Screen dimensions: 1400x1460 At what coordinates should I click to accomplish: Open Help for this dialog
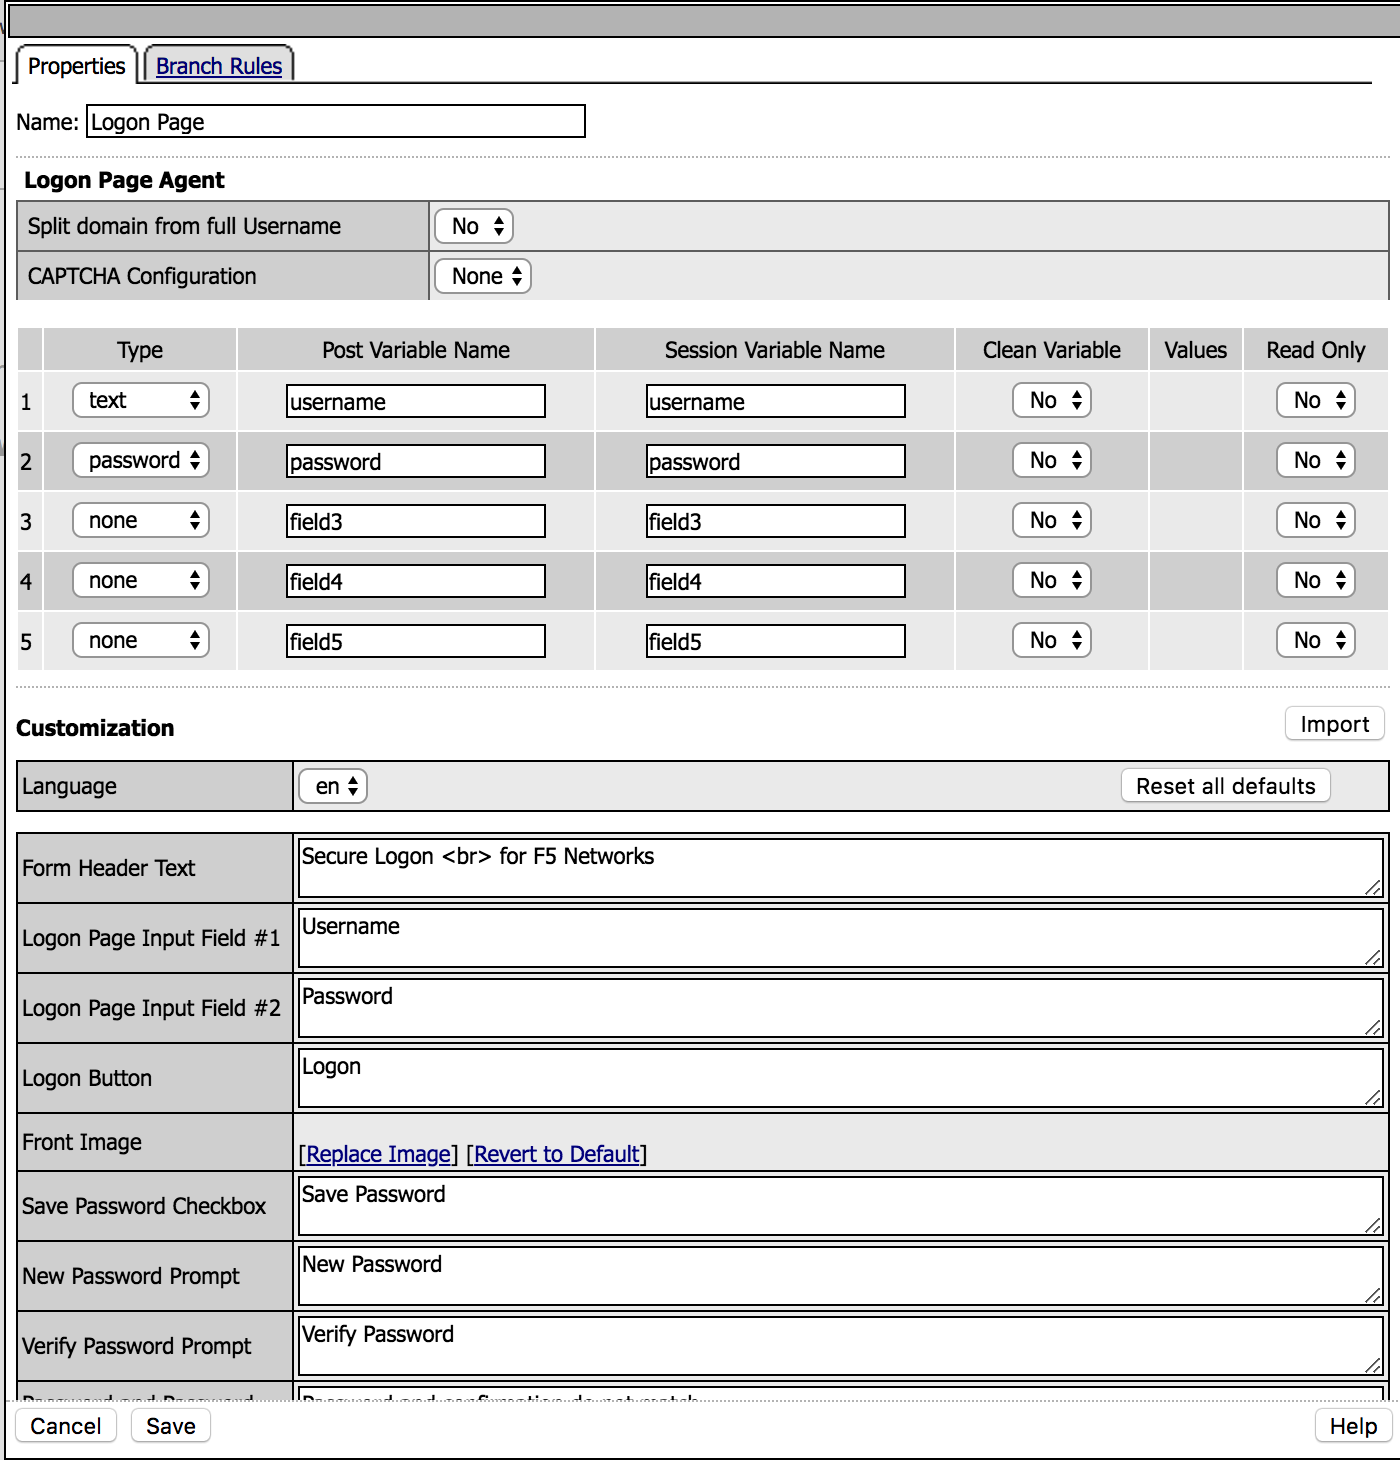(1354, 1426)
